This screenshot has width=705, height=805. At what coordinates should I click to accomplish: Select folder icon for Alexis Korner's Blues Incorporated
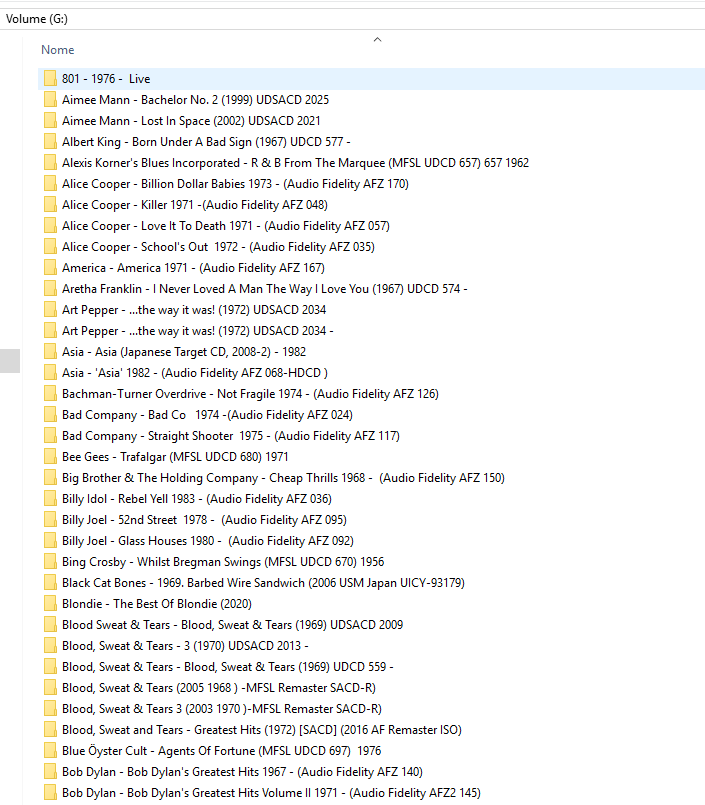point(50,163)
